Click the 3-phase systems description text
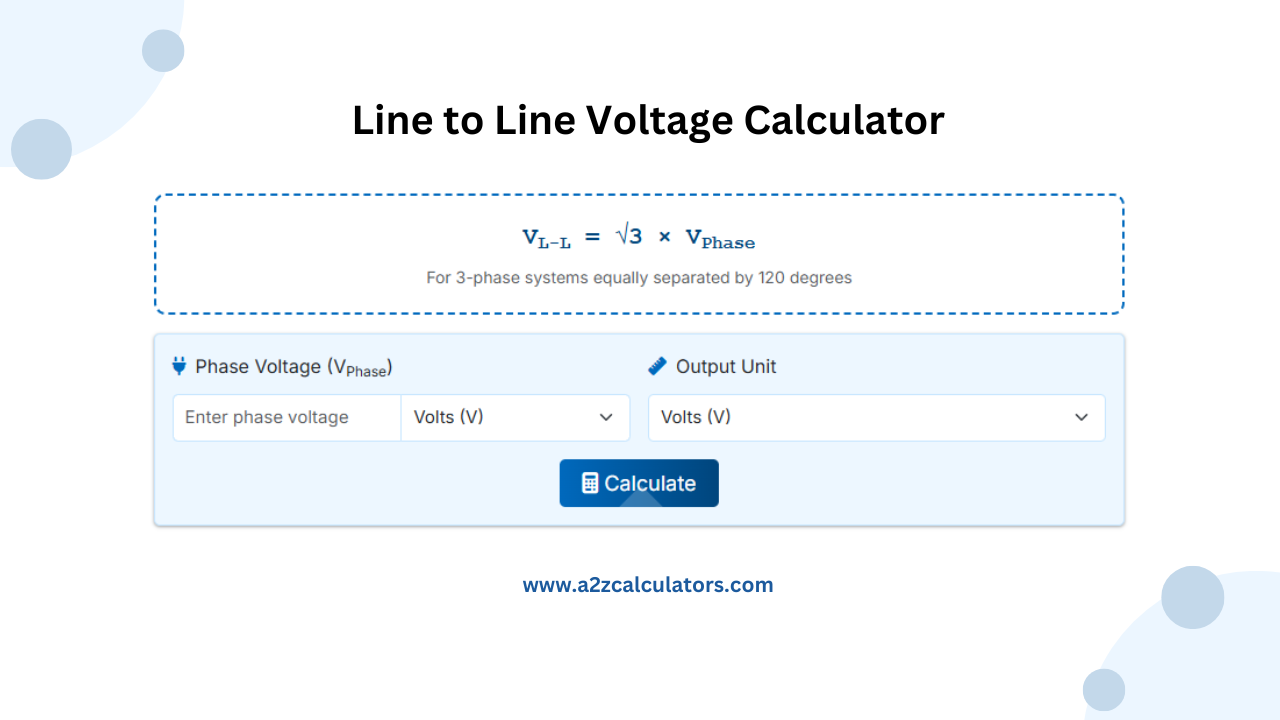This screenshot has height=720, width=1280. [639, 277]
